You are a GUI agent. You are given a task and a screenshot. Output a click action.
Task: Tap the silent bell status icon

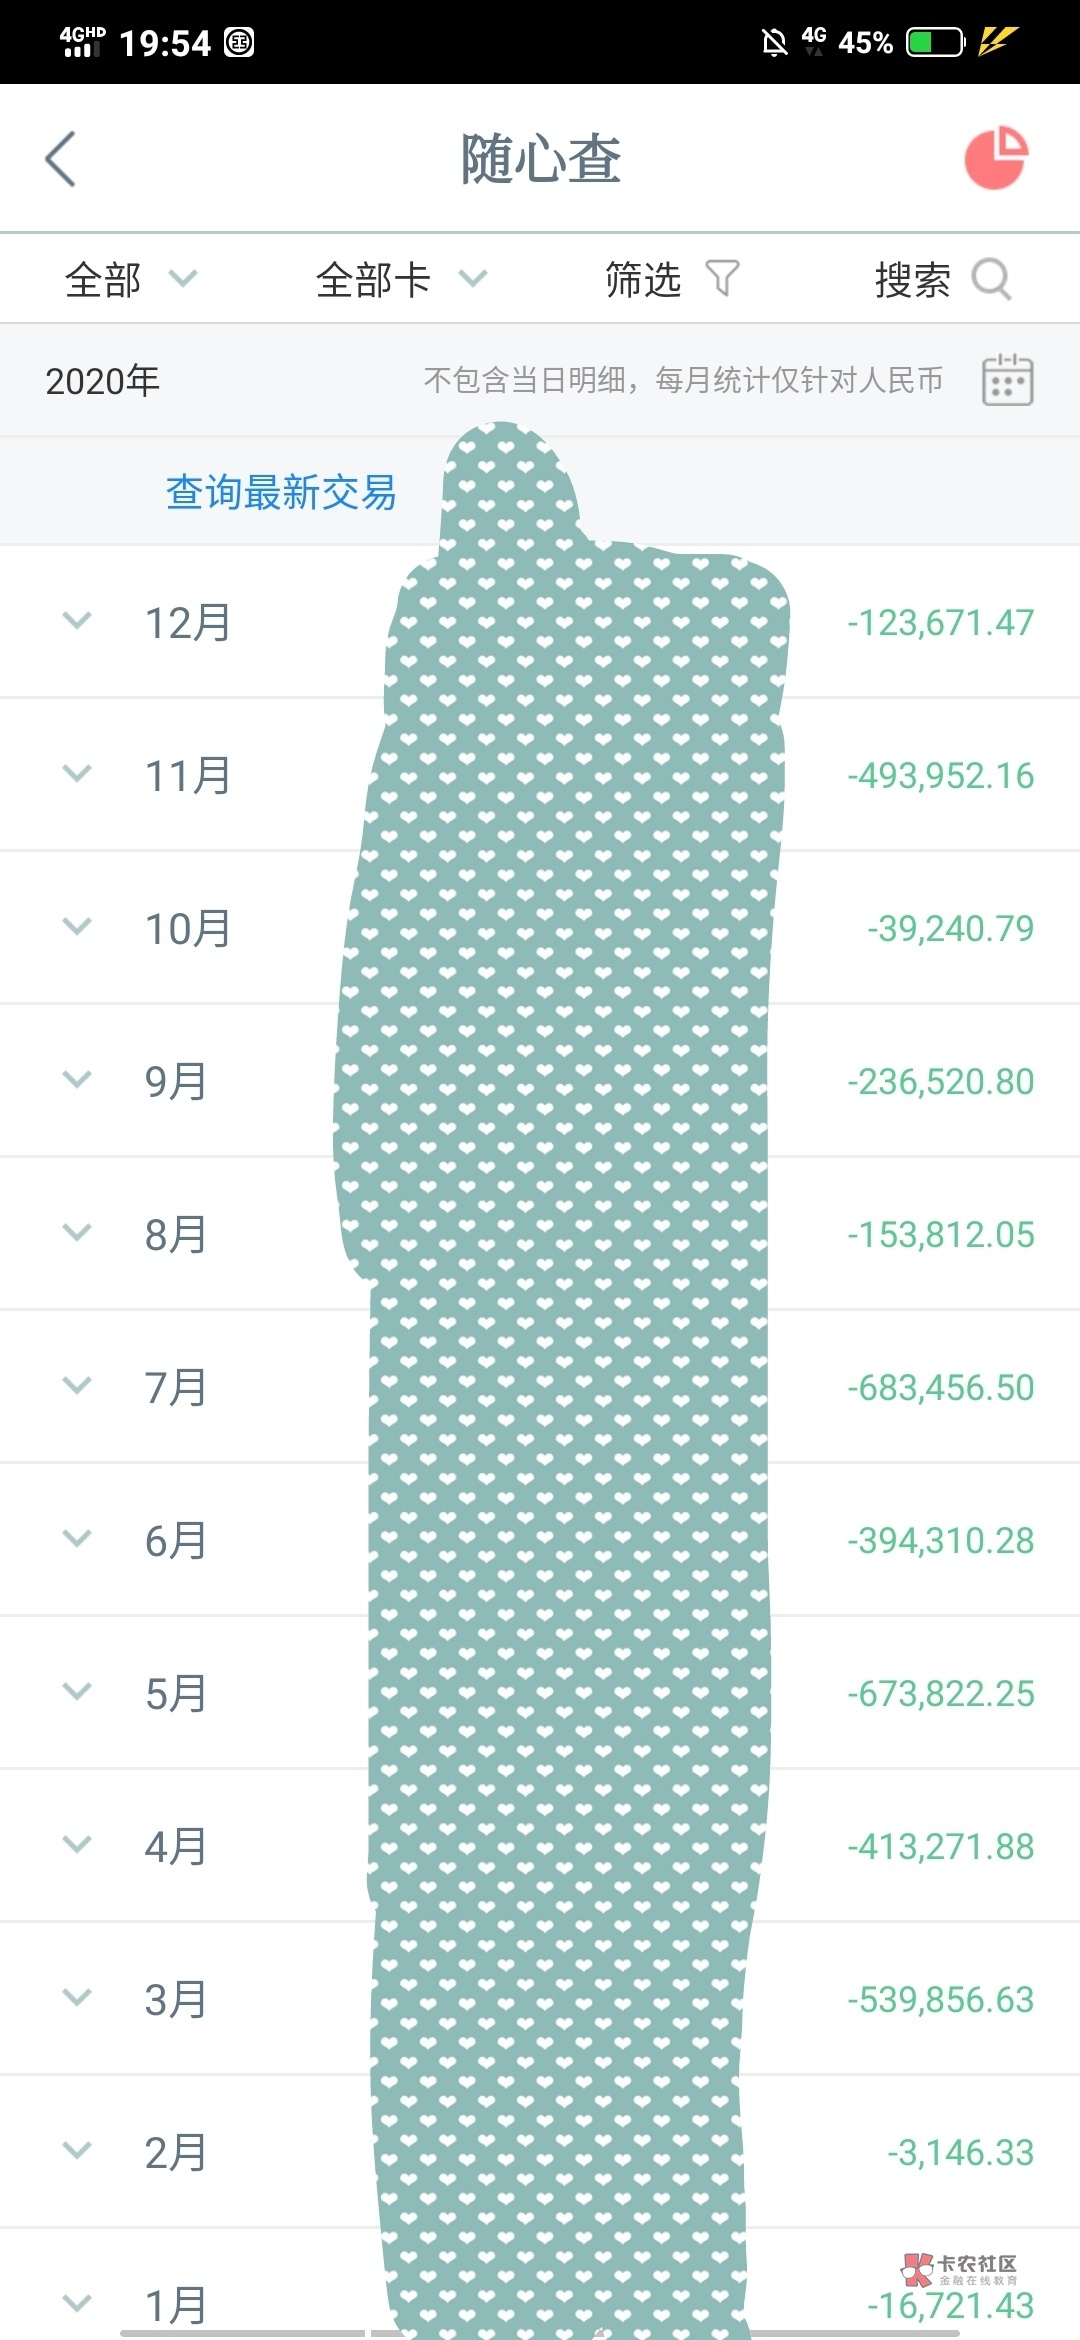coord(774,42)
